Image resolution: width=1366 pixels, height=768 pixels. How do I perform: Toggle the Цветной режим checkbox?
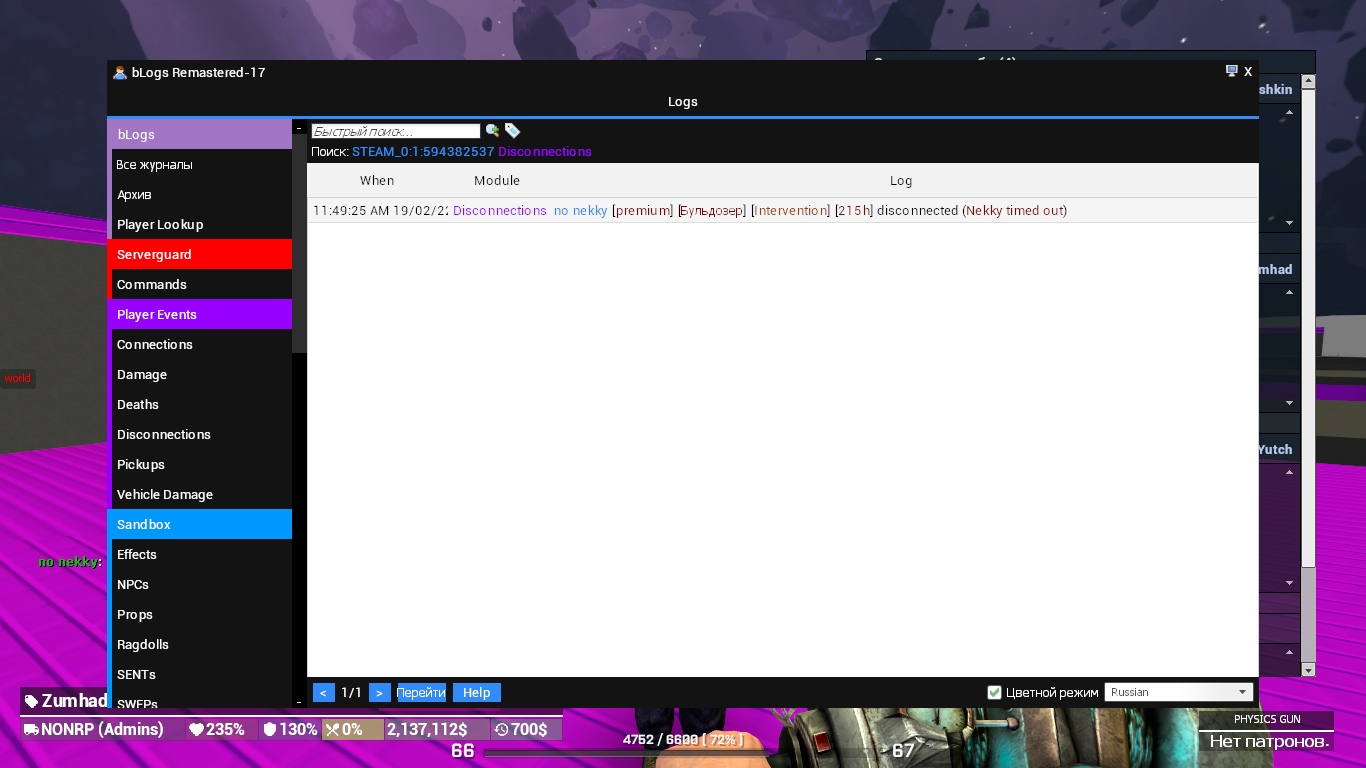[994, 692]
